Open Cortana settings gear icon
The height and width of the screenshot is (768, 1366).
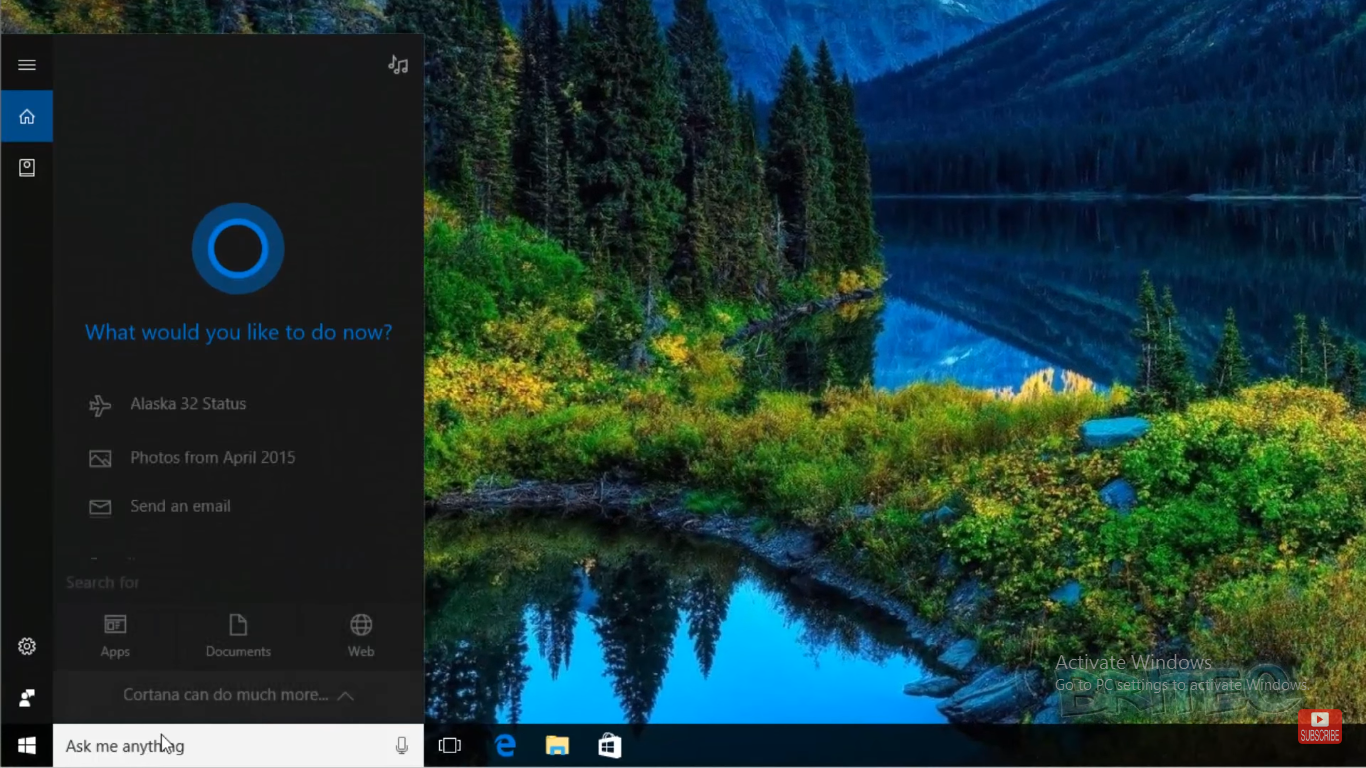point(27,646)
